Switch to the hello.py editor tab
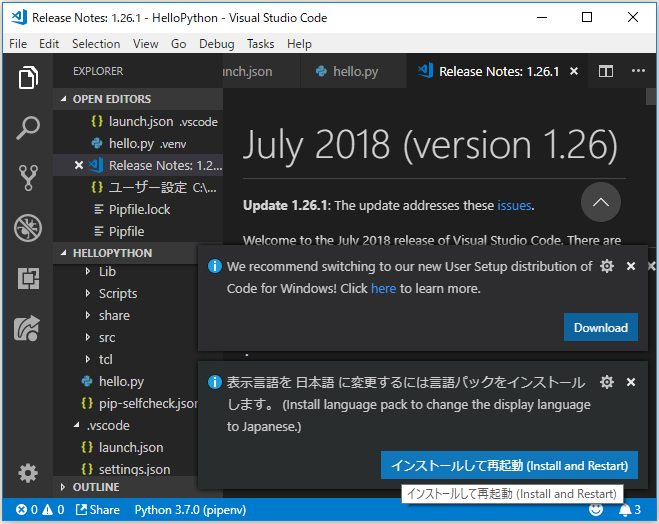Screen dimensions: 659x524 [353, 71]
